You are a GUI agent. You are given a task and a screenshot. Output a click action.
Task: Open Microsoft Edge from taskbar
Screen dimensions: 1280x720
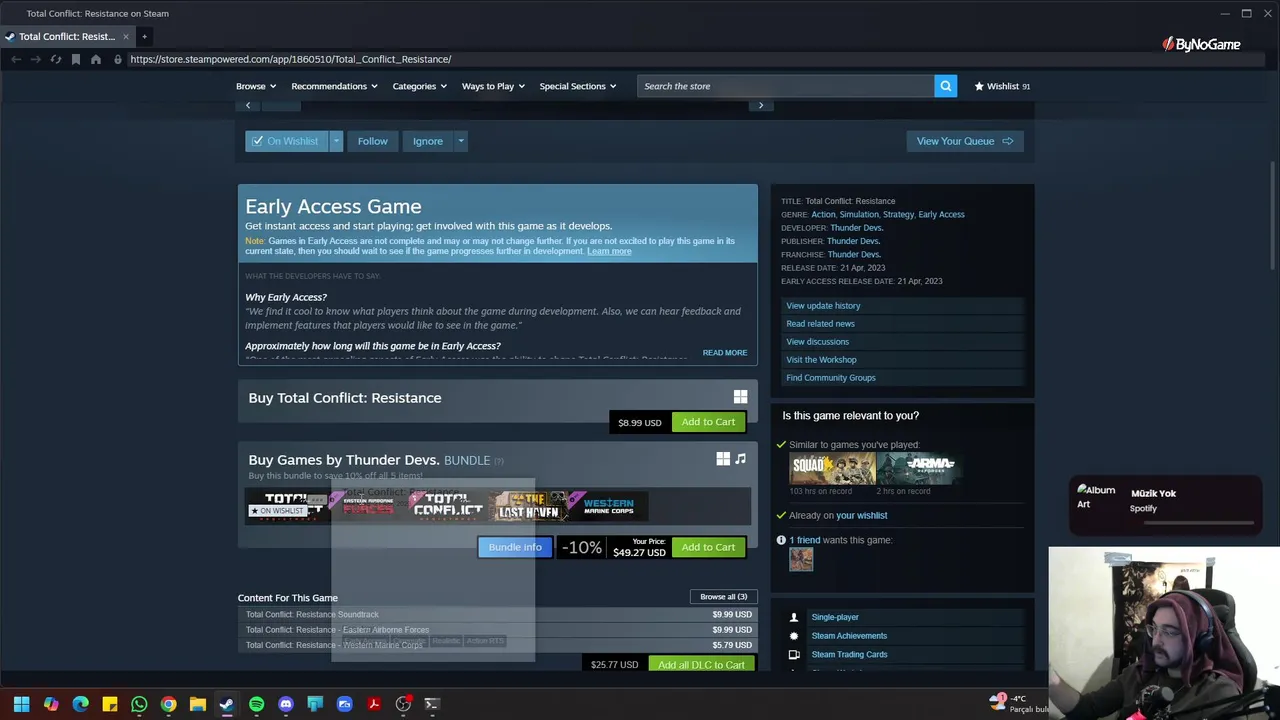pos(80,704)
